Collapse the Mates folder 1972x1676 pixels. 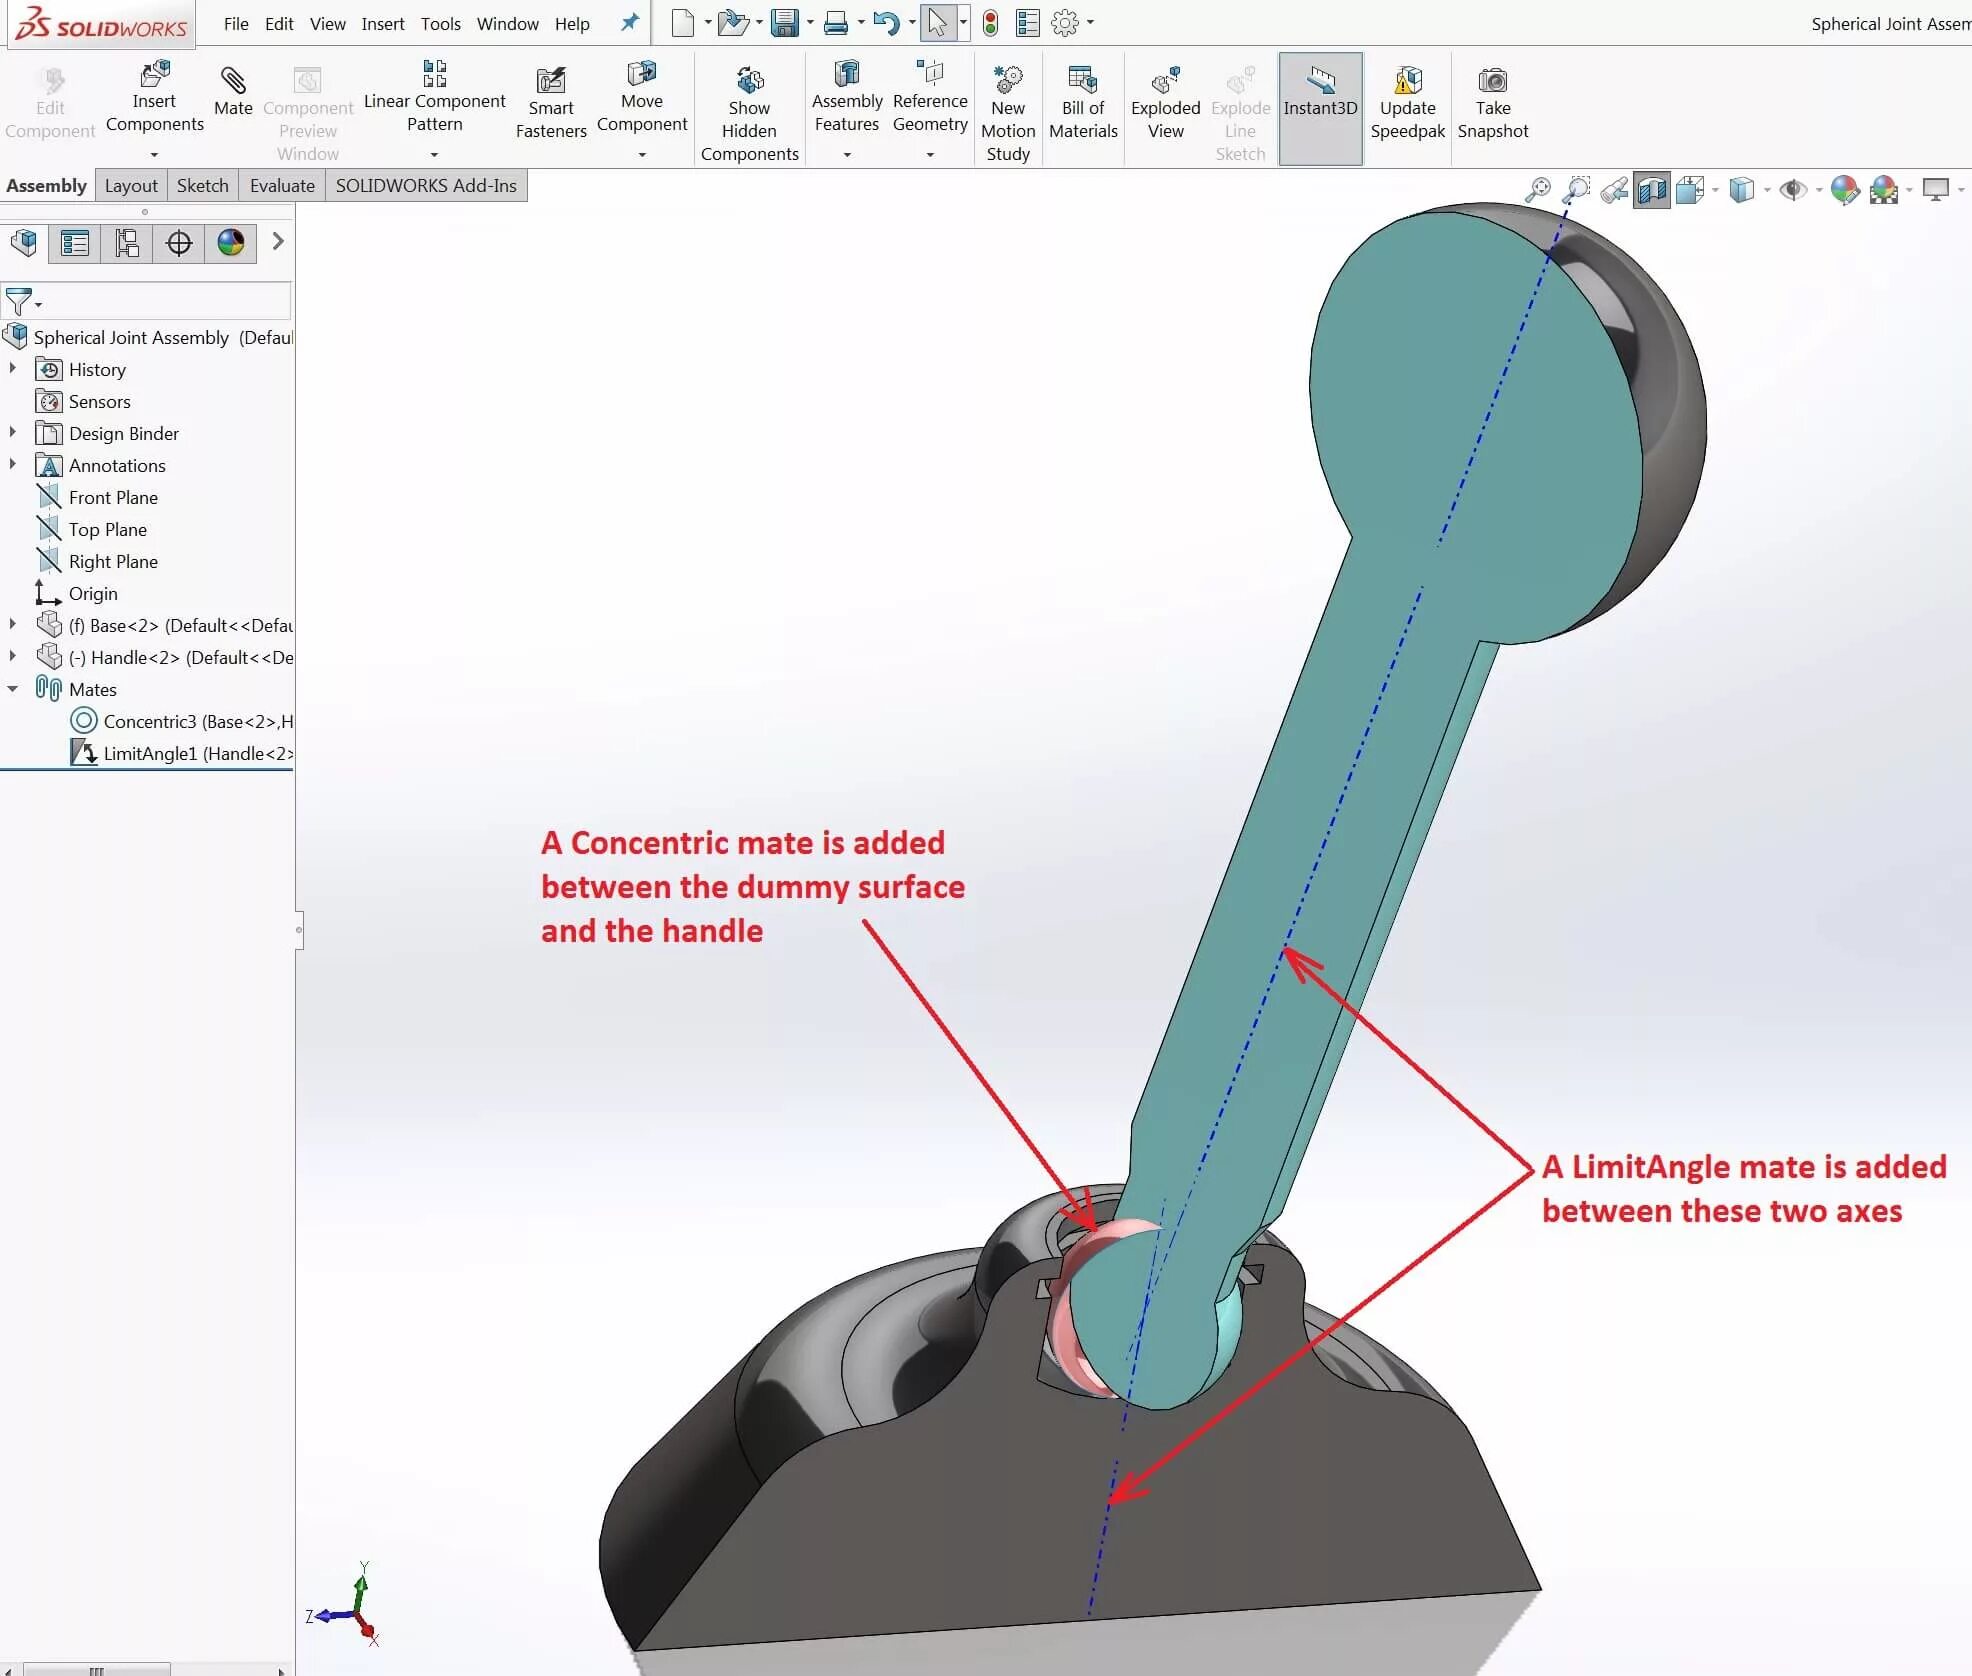[12, 689]
